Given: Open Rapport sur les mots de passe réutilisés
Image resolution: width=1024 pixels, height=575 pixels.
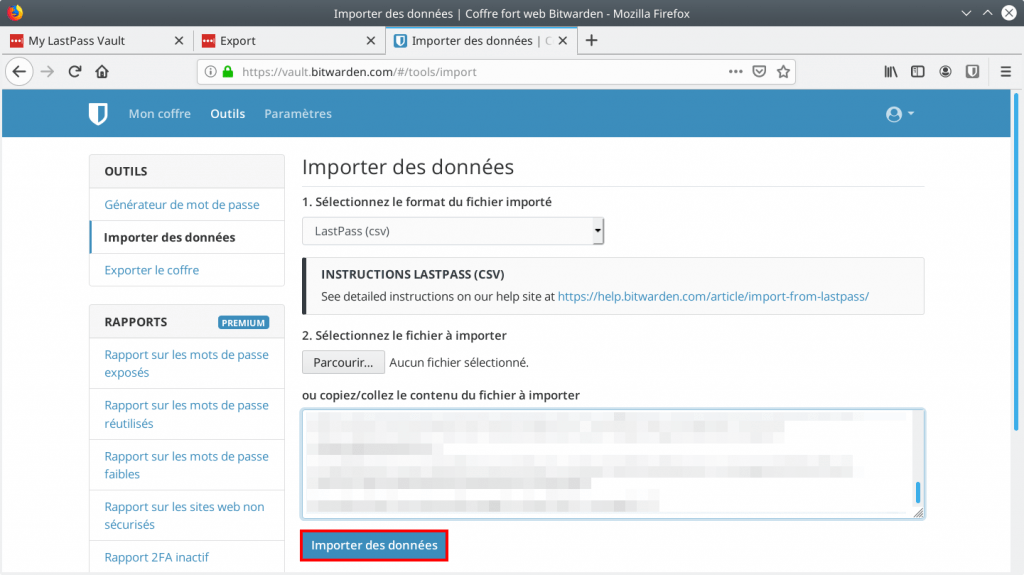Looking at the screenshot, I should pos(186,414).
